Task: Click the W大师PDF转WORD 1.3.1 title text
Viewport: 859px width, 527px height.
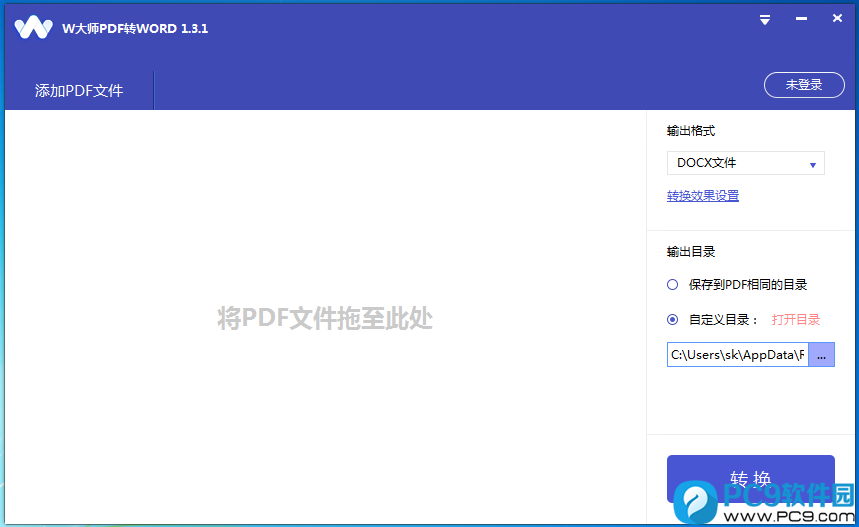Action: (135, 28)
